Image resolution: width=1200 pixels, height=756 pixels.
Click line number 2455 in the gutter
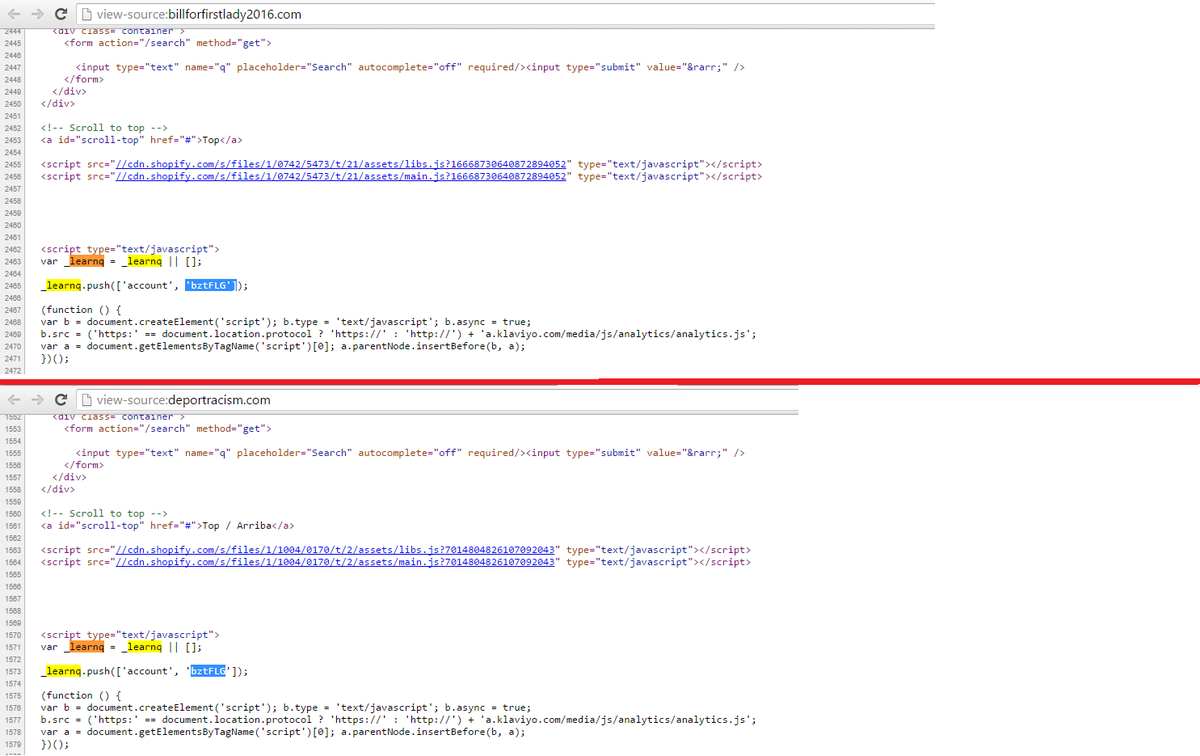pos(13,164)
